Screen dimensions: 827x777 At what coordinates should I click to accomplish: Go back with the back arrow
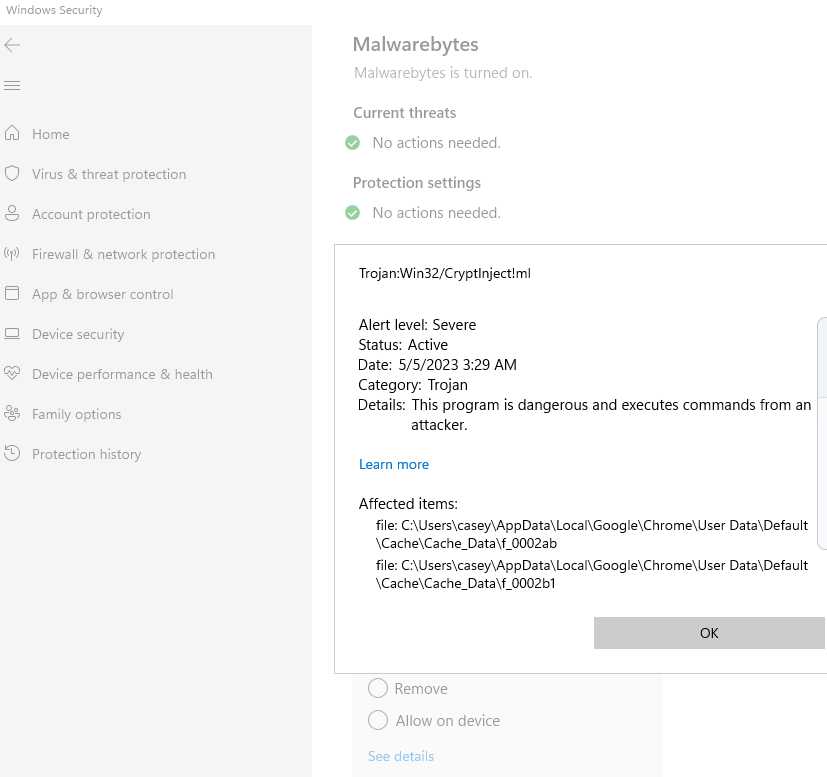(12, 45)
